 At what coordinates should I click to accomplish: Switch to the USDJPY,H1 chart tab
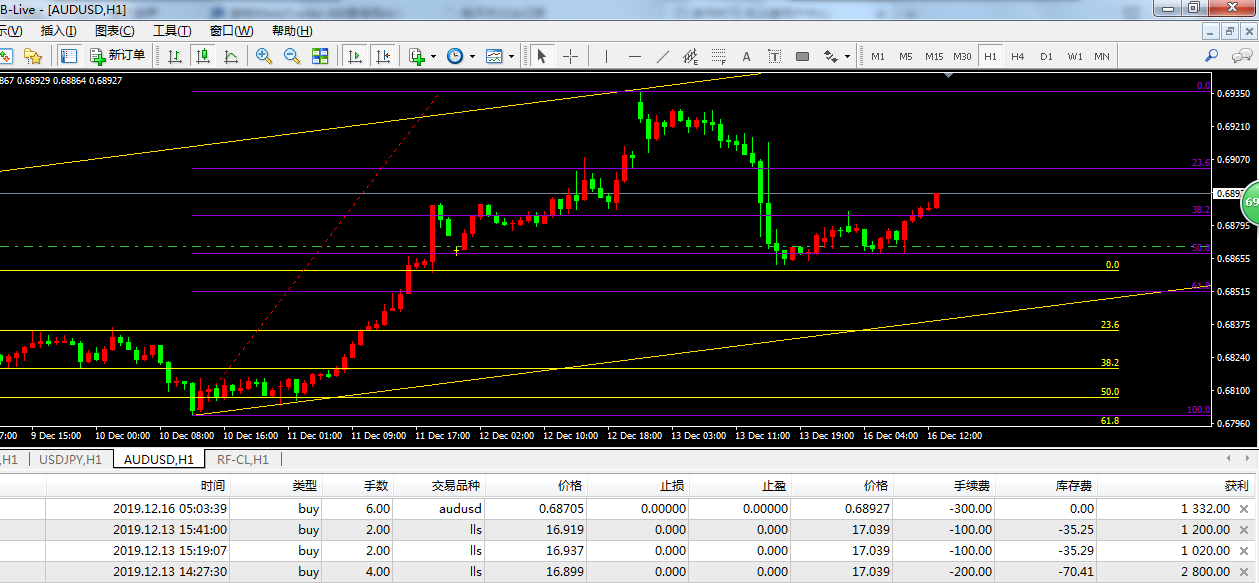click(70, 460)
